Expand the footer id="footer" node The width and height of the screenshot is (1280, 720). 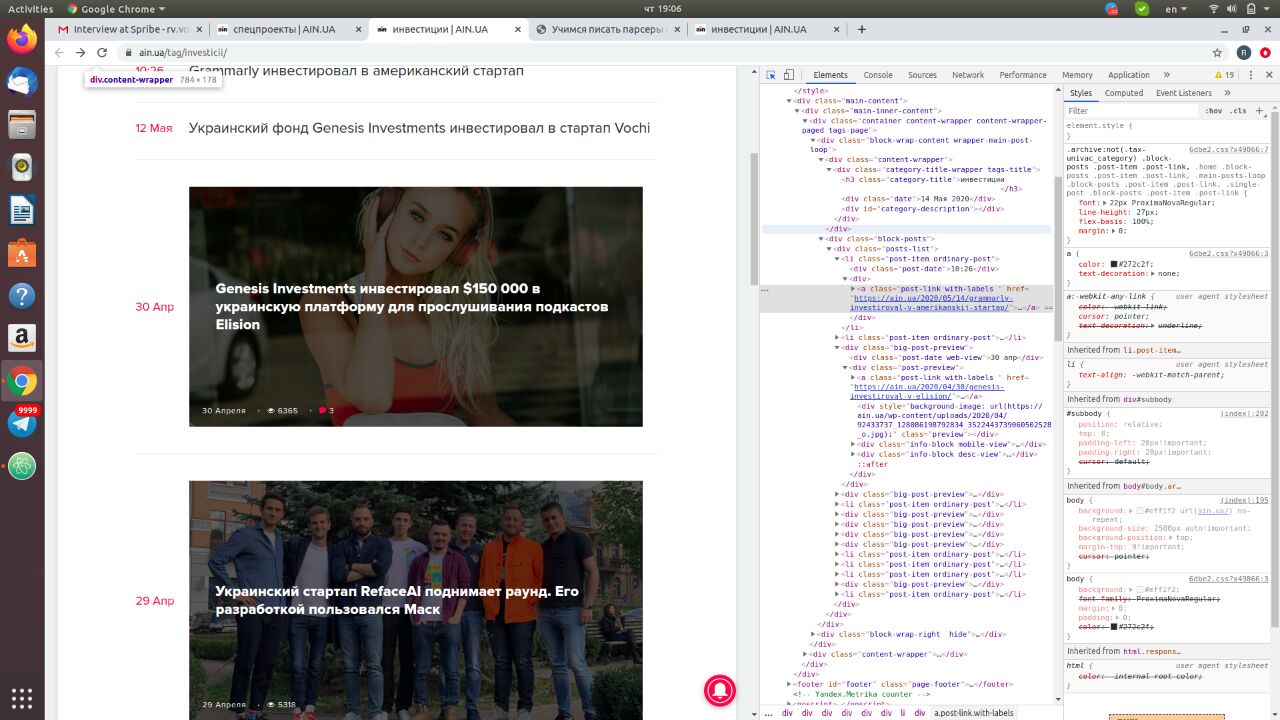coord(790,684)
